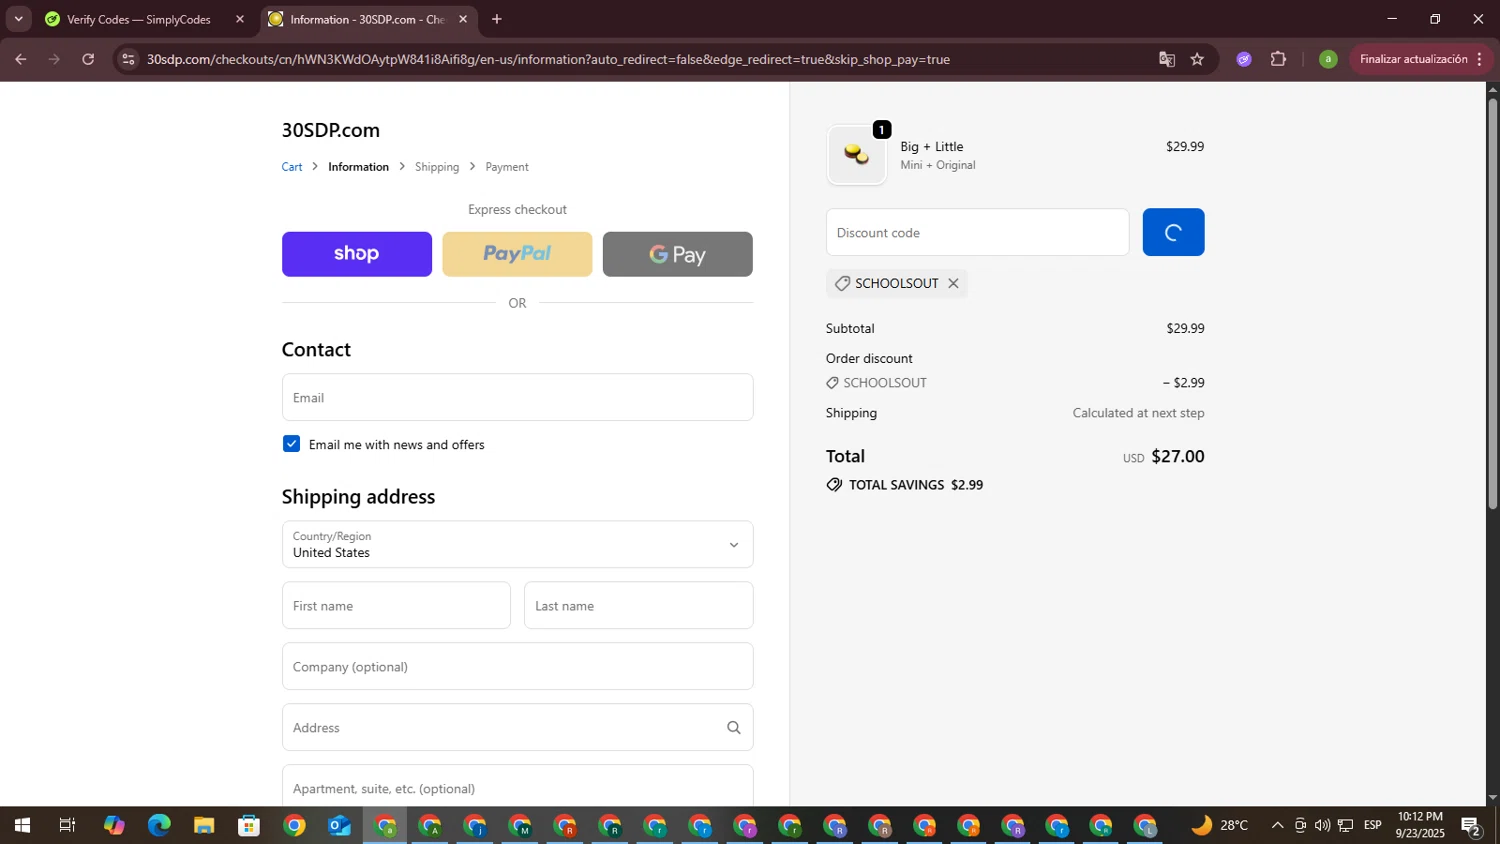Click the Payment breadcrumb step
The width and height of the screenshot is (1500, 844).
click(x=507, y=167)
